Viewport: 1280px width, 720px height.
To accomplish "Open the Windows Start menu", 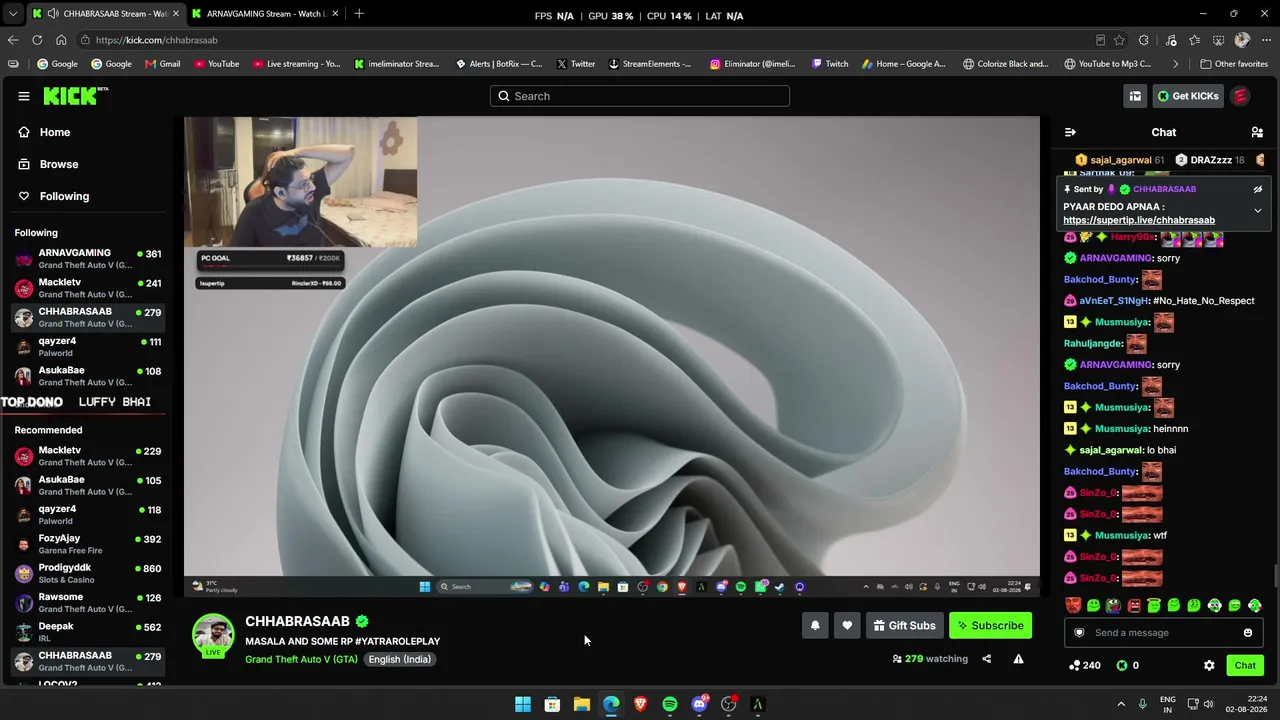I will (x=523, y=704).
